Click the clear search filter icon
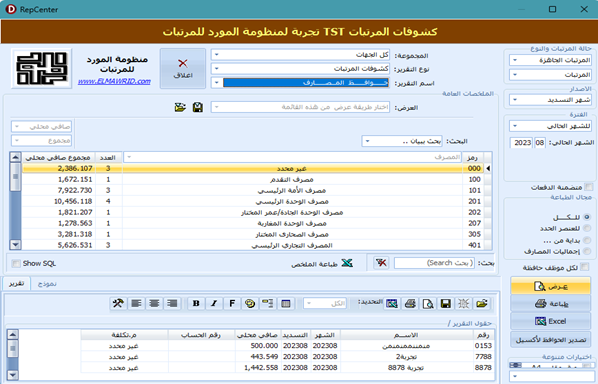The image size is (598, 384). click(x=381, y=262)
